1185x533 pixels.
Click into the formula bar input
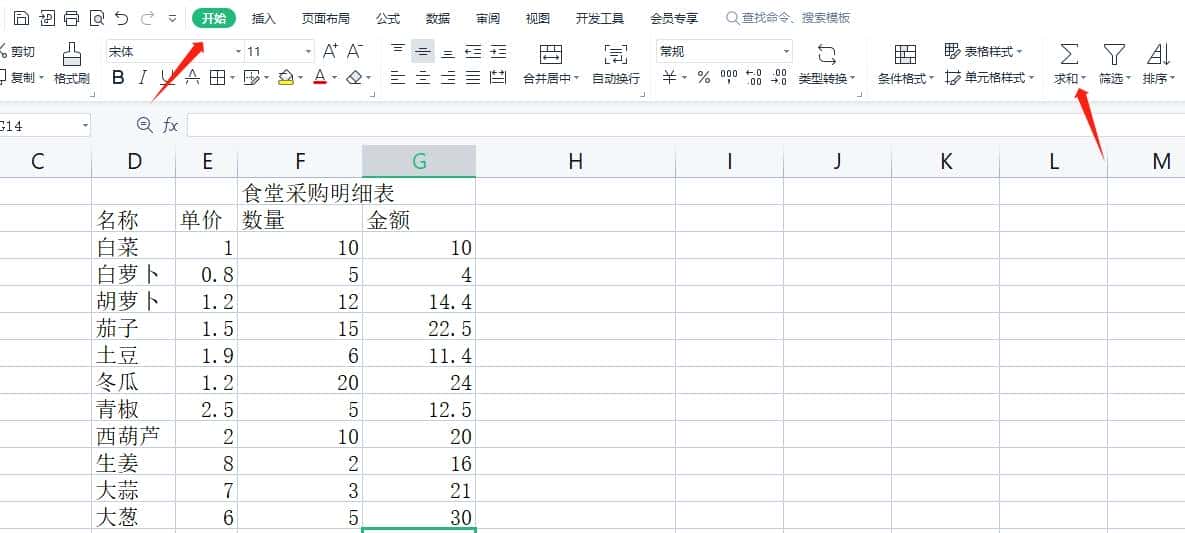(x=685, y=126)
